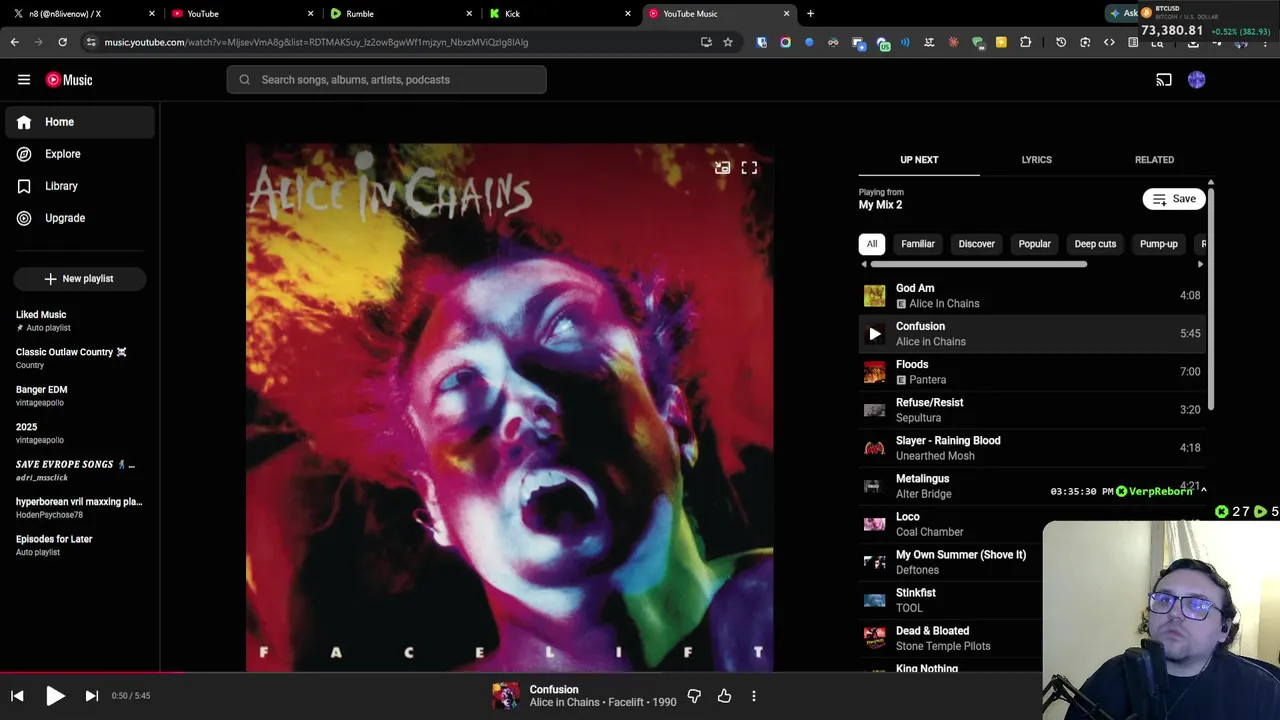1280x720 pixels.
Task: Bookmark this page star icon
Action: (x=728, y=42)
